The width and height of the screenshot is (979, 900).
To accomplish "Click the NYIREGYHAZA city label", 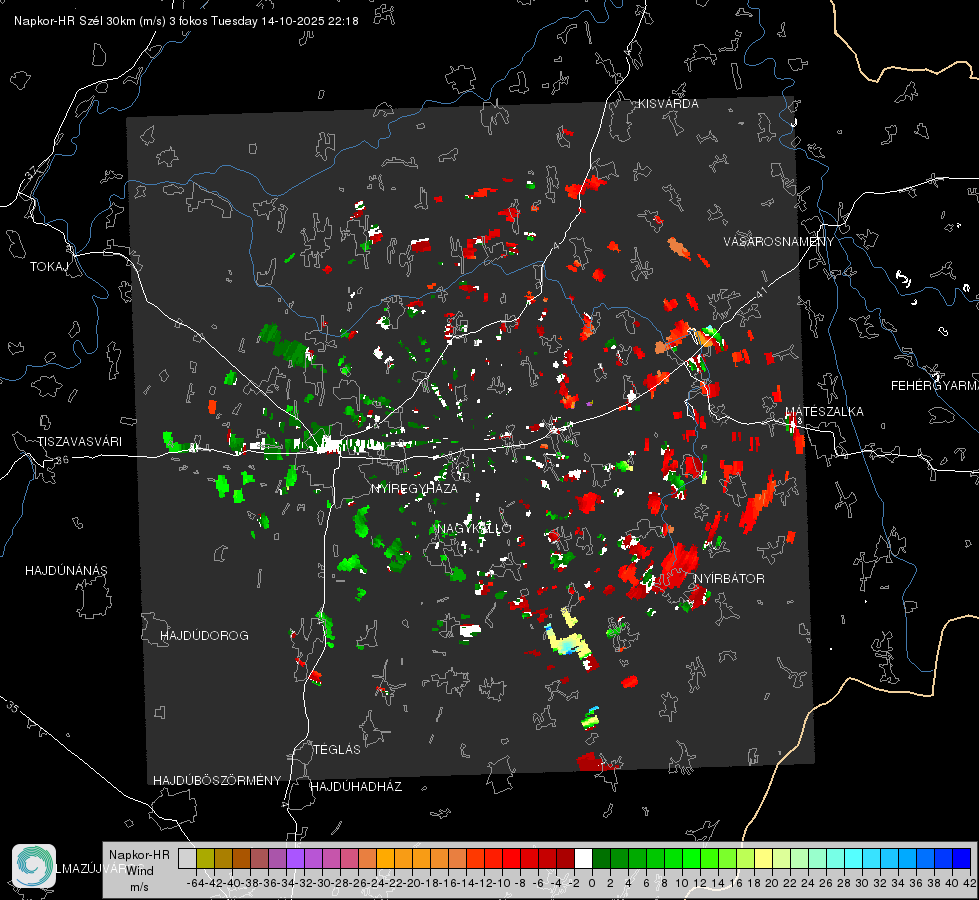I will pyautogui.click(x=414, y=489).
